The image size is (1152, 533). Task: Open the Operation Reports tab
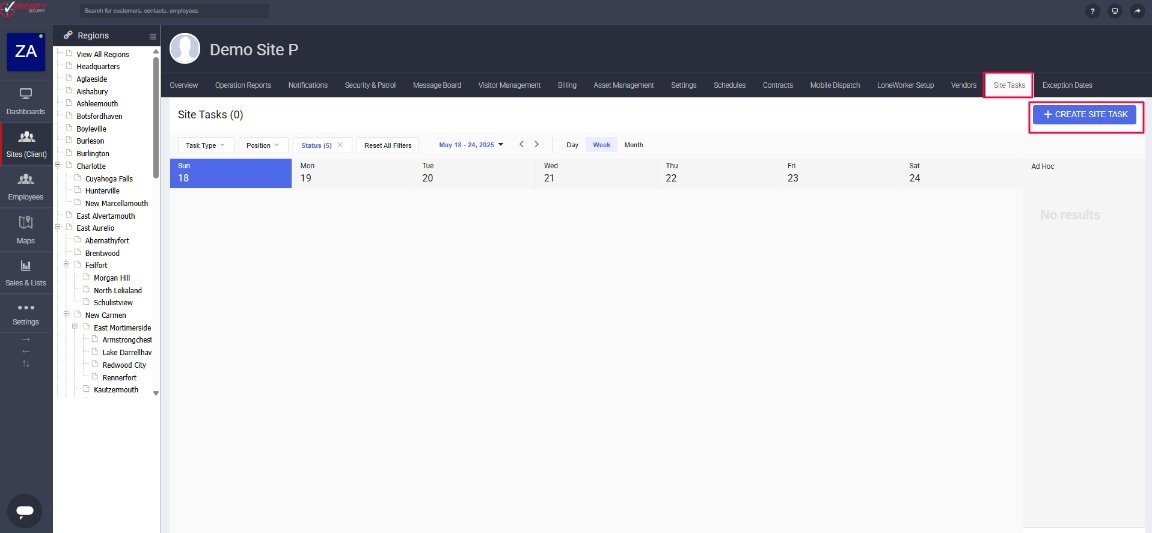coord(243,85)
